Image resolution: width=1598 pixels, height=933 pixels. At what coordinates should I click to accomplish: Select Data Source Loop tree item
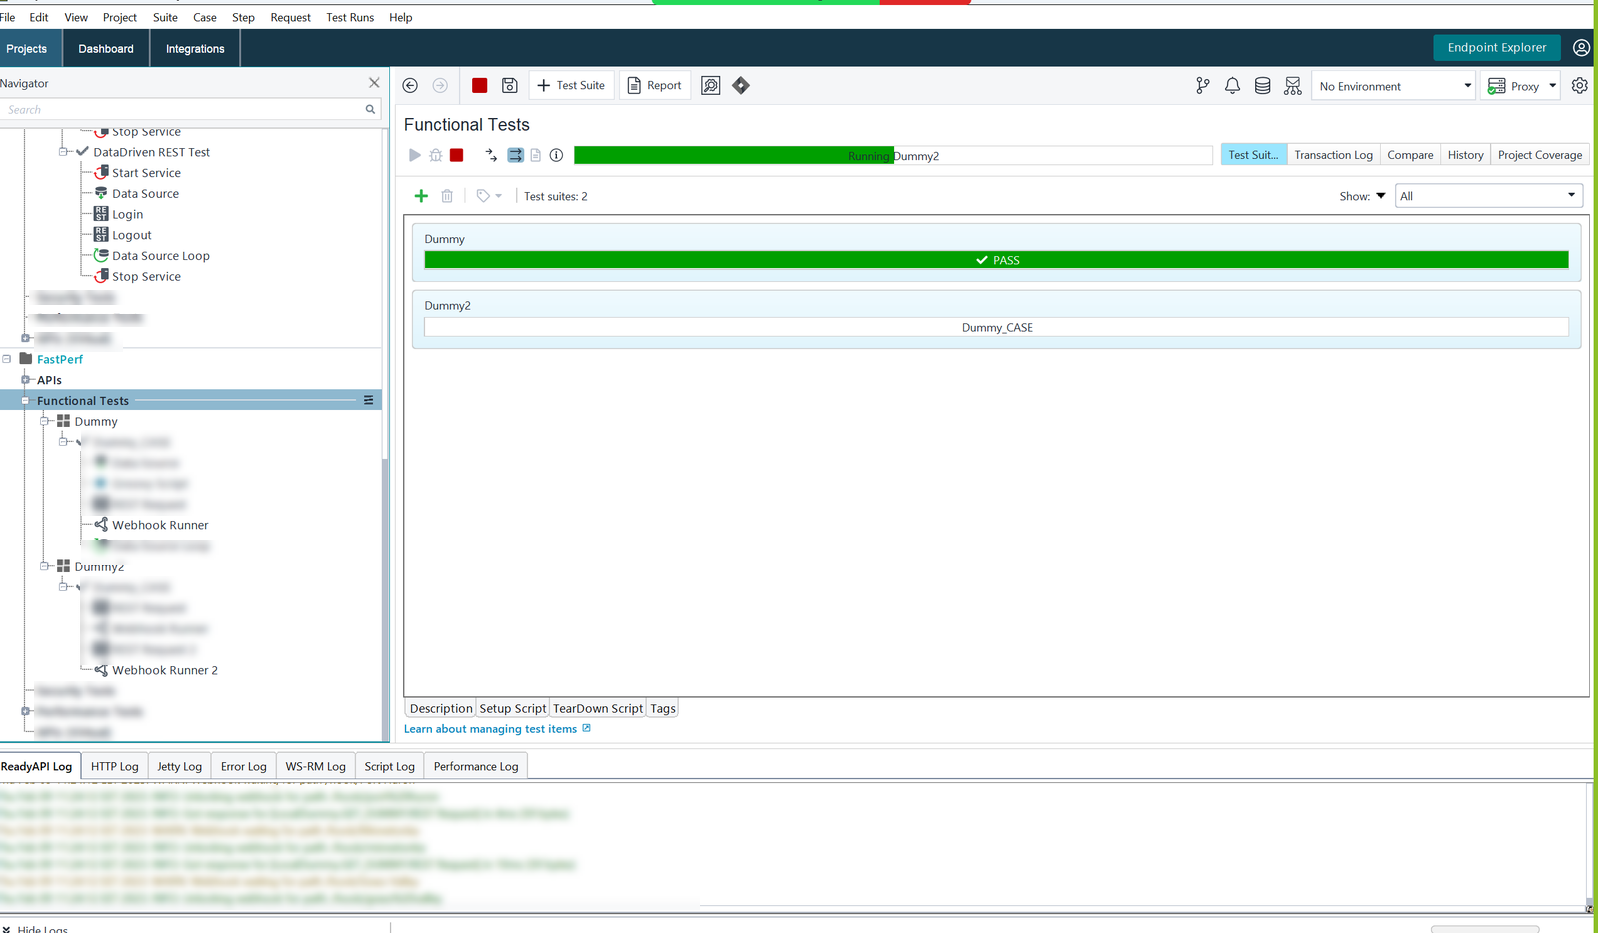(161, 255)
